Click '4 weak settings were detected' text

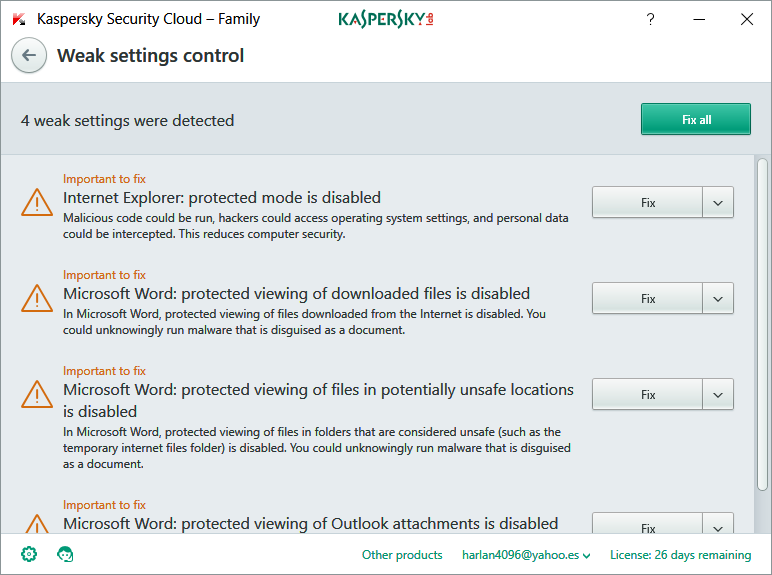point(128,121)
